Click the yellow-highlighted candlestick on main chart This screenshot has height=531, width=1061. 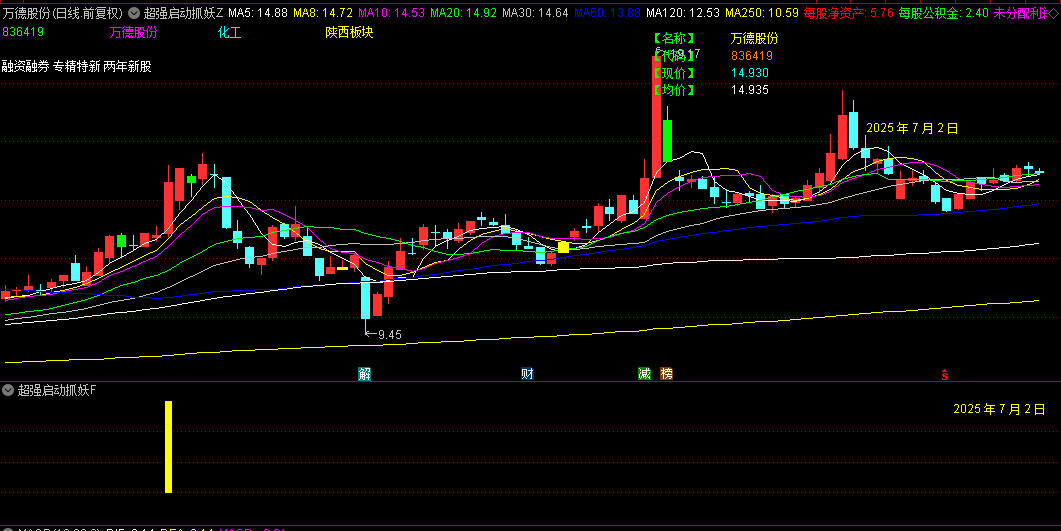click(x=563, y=247)
